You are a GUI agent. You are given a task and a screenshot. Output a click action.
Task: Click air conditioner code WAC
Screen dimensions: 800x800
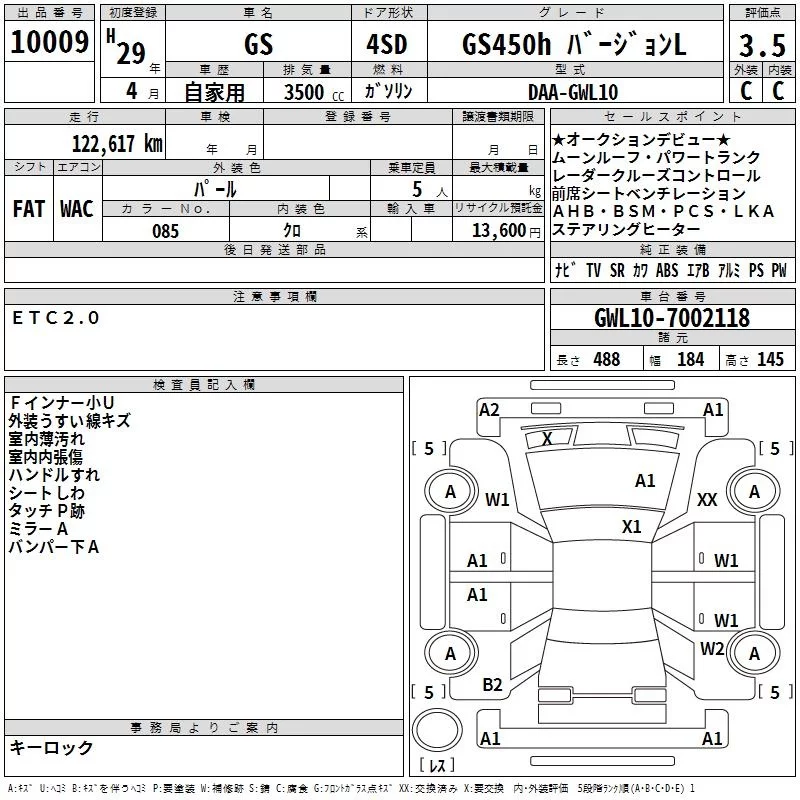tap(77, 209)
